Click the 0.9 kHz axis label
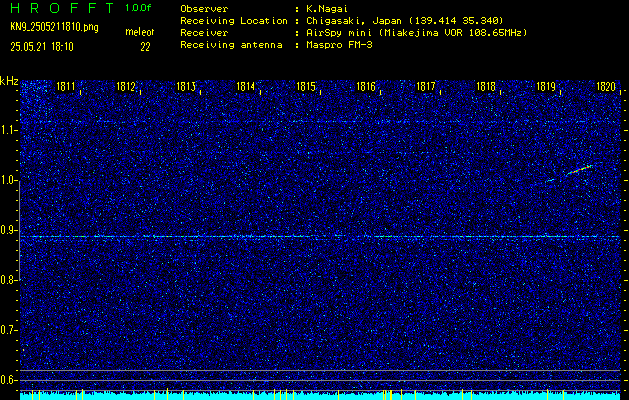Screen dimensions: 629x400 [7, 230]
